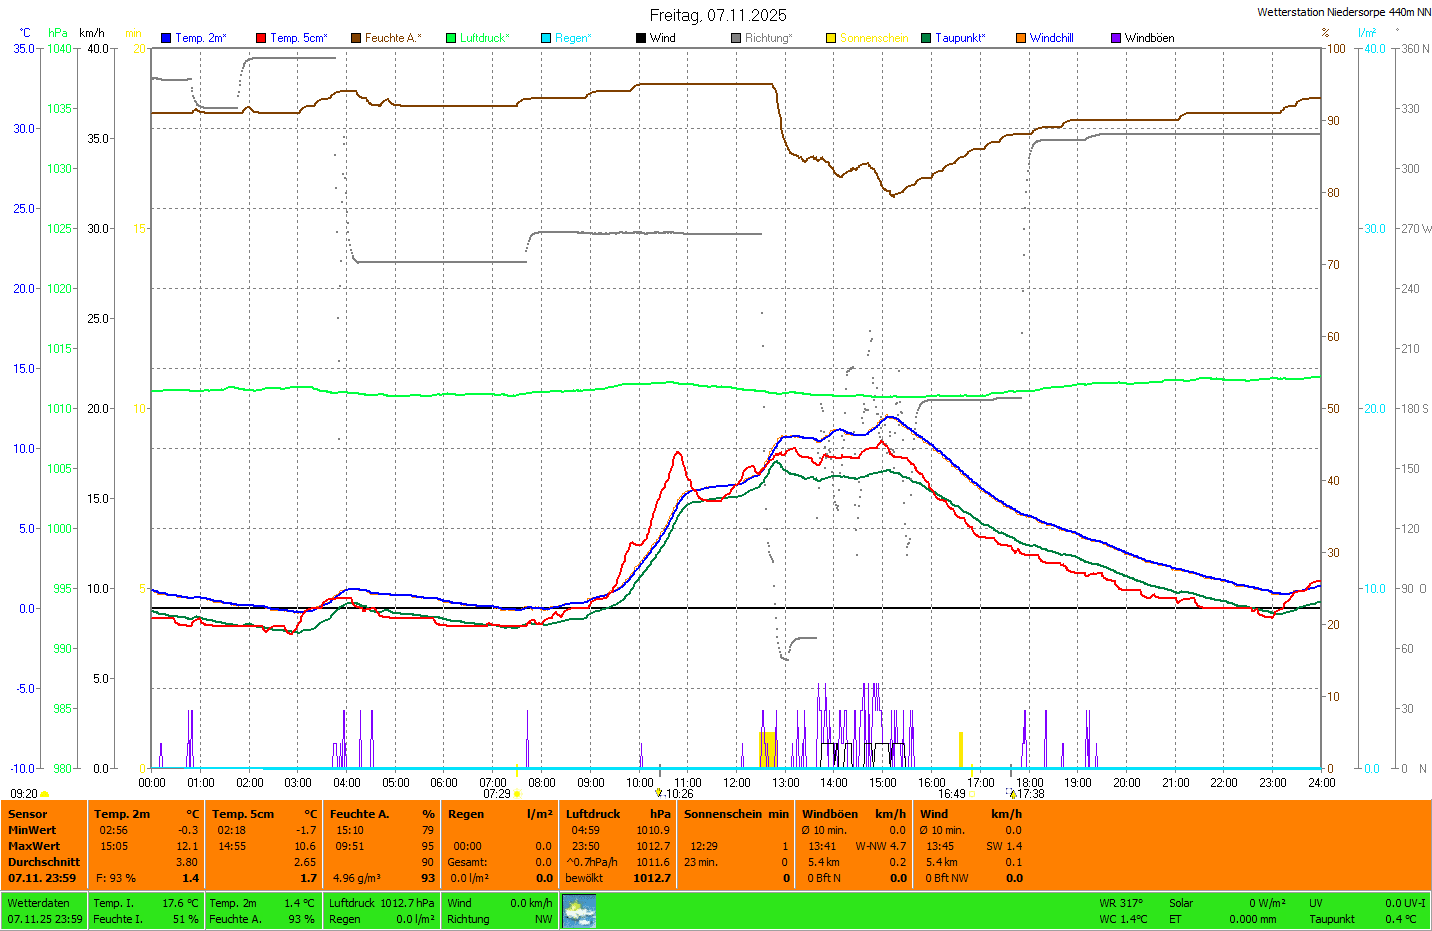Click the sun icon beside 16:49

[973, 794]
